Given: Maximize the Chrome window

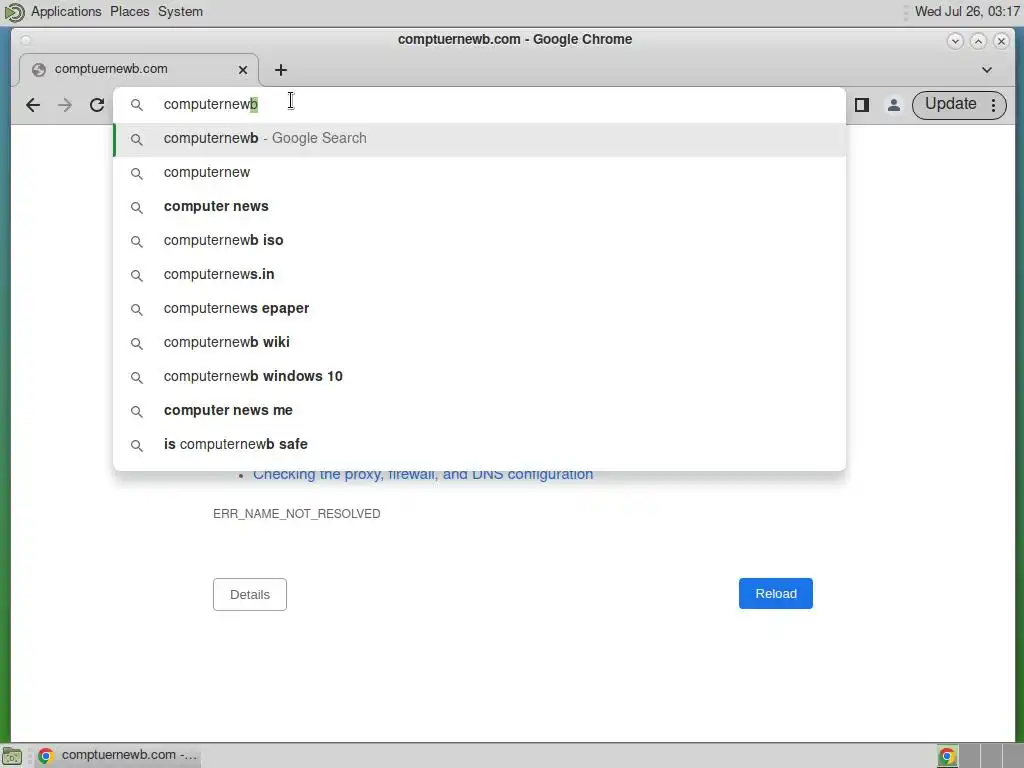Looking at the screenshot, I should coord(978,41).
